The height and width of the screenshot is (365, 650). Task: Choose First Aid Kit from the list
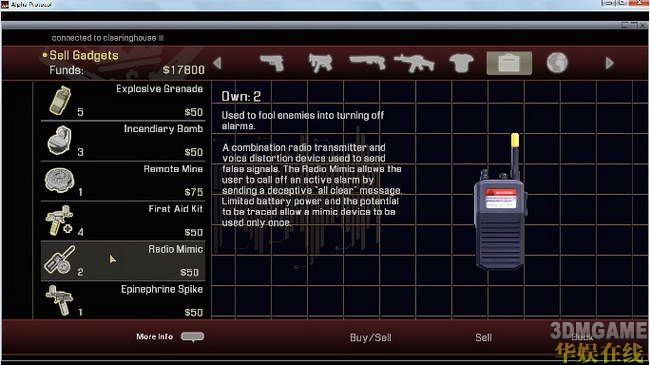point(123,221)
